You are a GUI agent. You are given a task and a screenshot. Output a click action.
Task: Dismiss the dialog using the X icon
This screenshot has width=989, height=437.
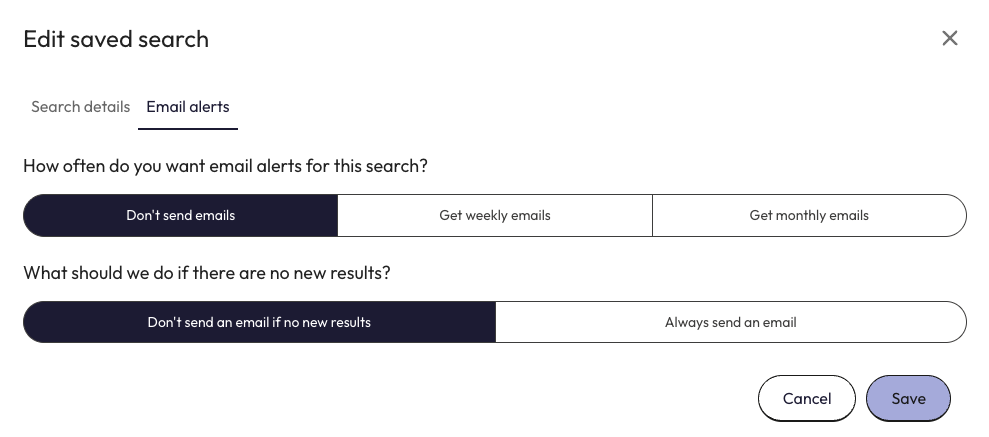point(949,38)
